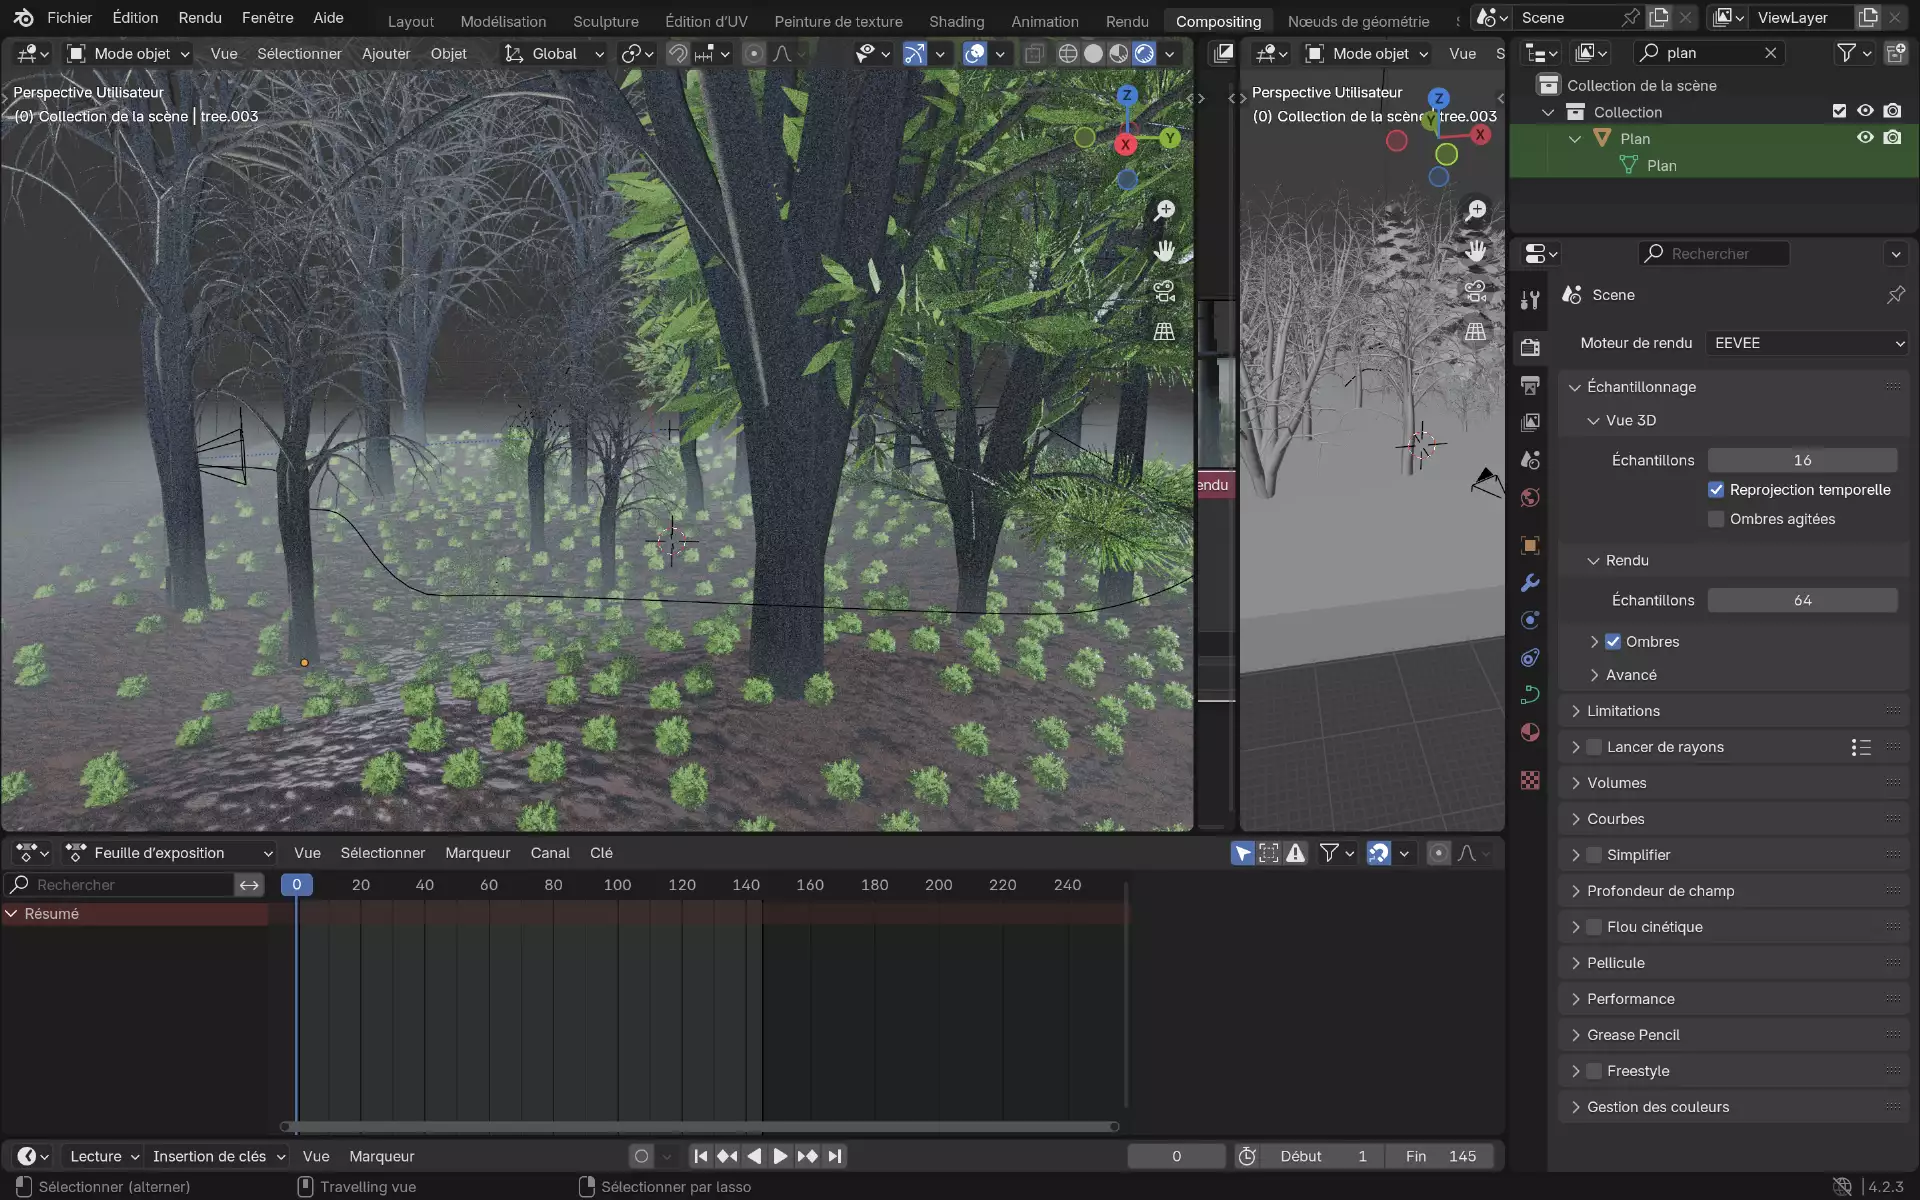Enable the Lancer de rayons checkbox
Screen dimensions: 1920x1200
click(1594, 747)
